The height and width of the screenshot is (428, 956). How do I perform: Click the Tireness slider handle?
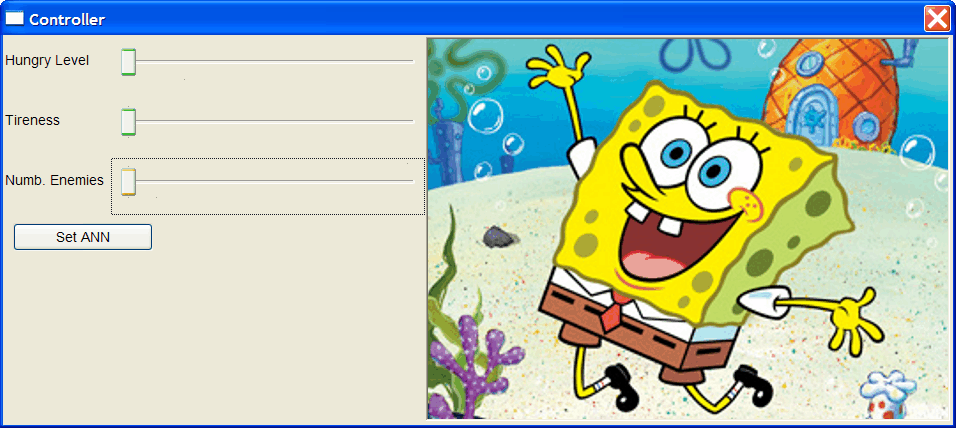point(128,121)
